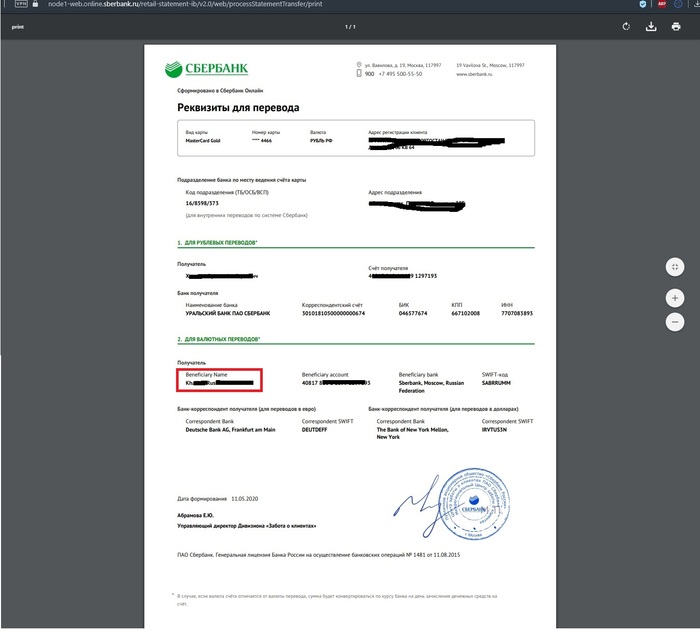Click the division code 16/8598/373
The height and width of the screenshot is (632, 700).
coord(202,203)
